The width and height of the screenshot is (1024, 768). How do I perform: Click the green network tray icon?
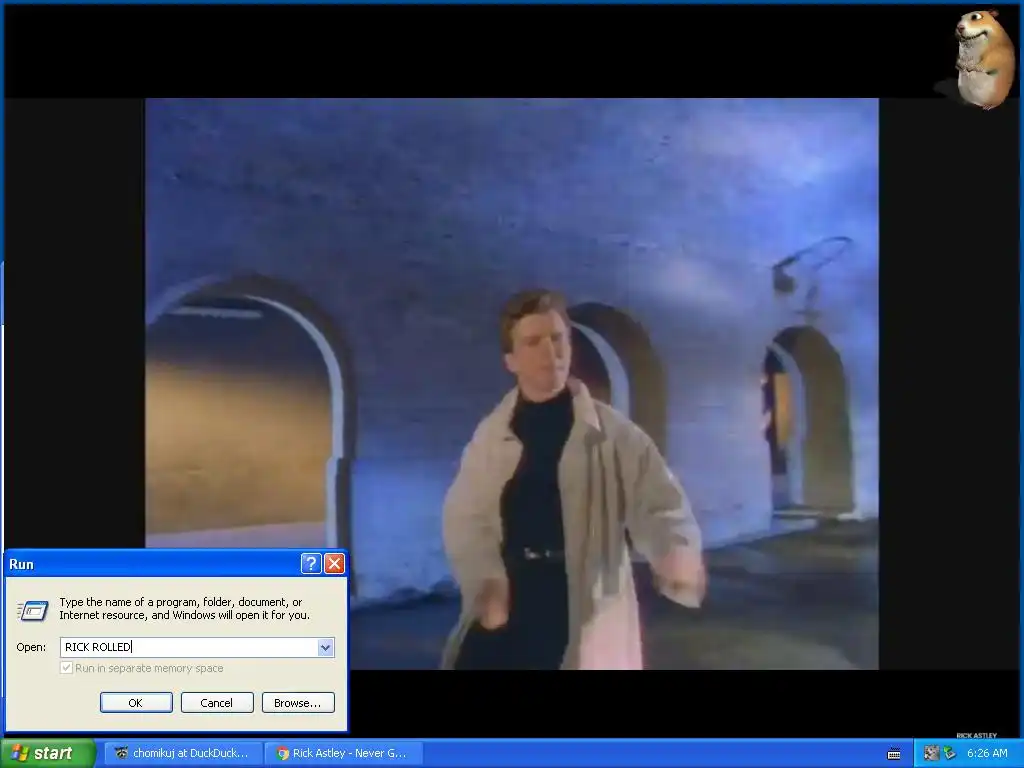(x=950, y=753)
